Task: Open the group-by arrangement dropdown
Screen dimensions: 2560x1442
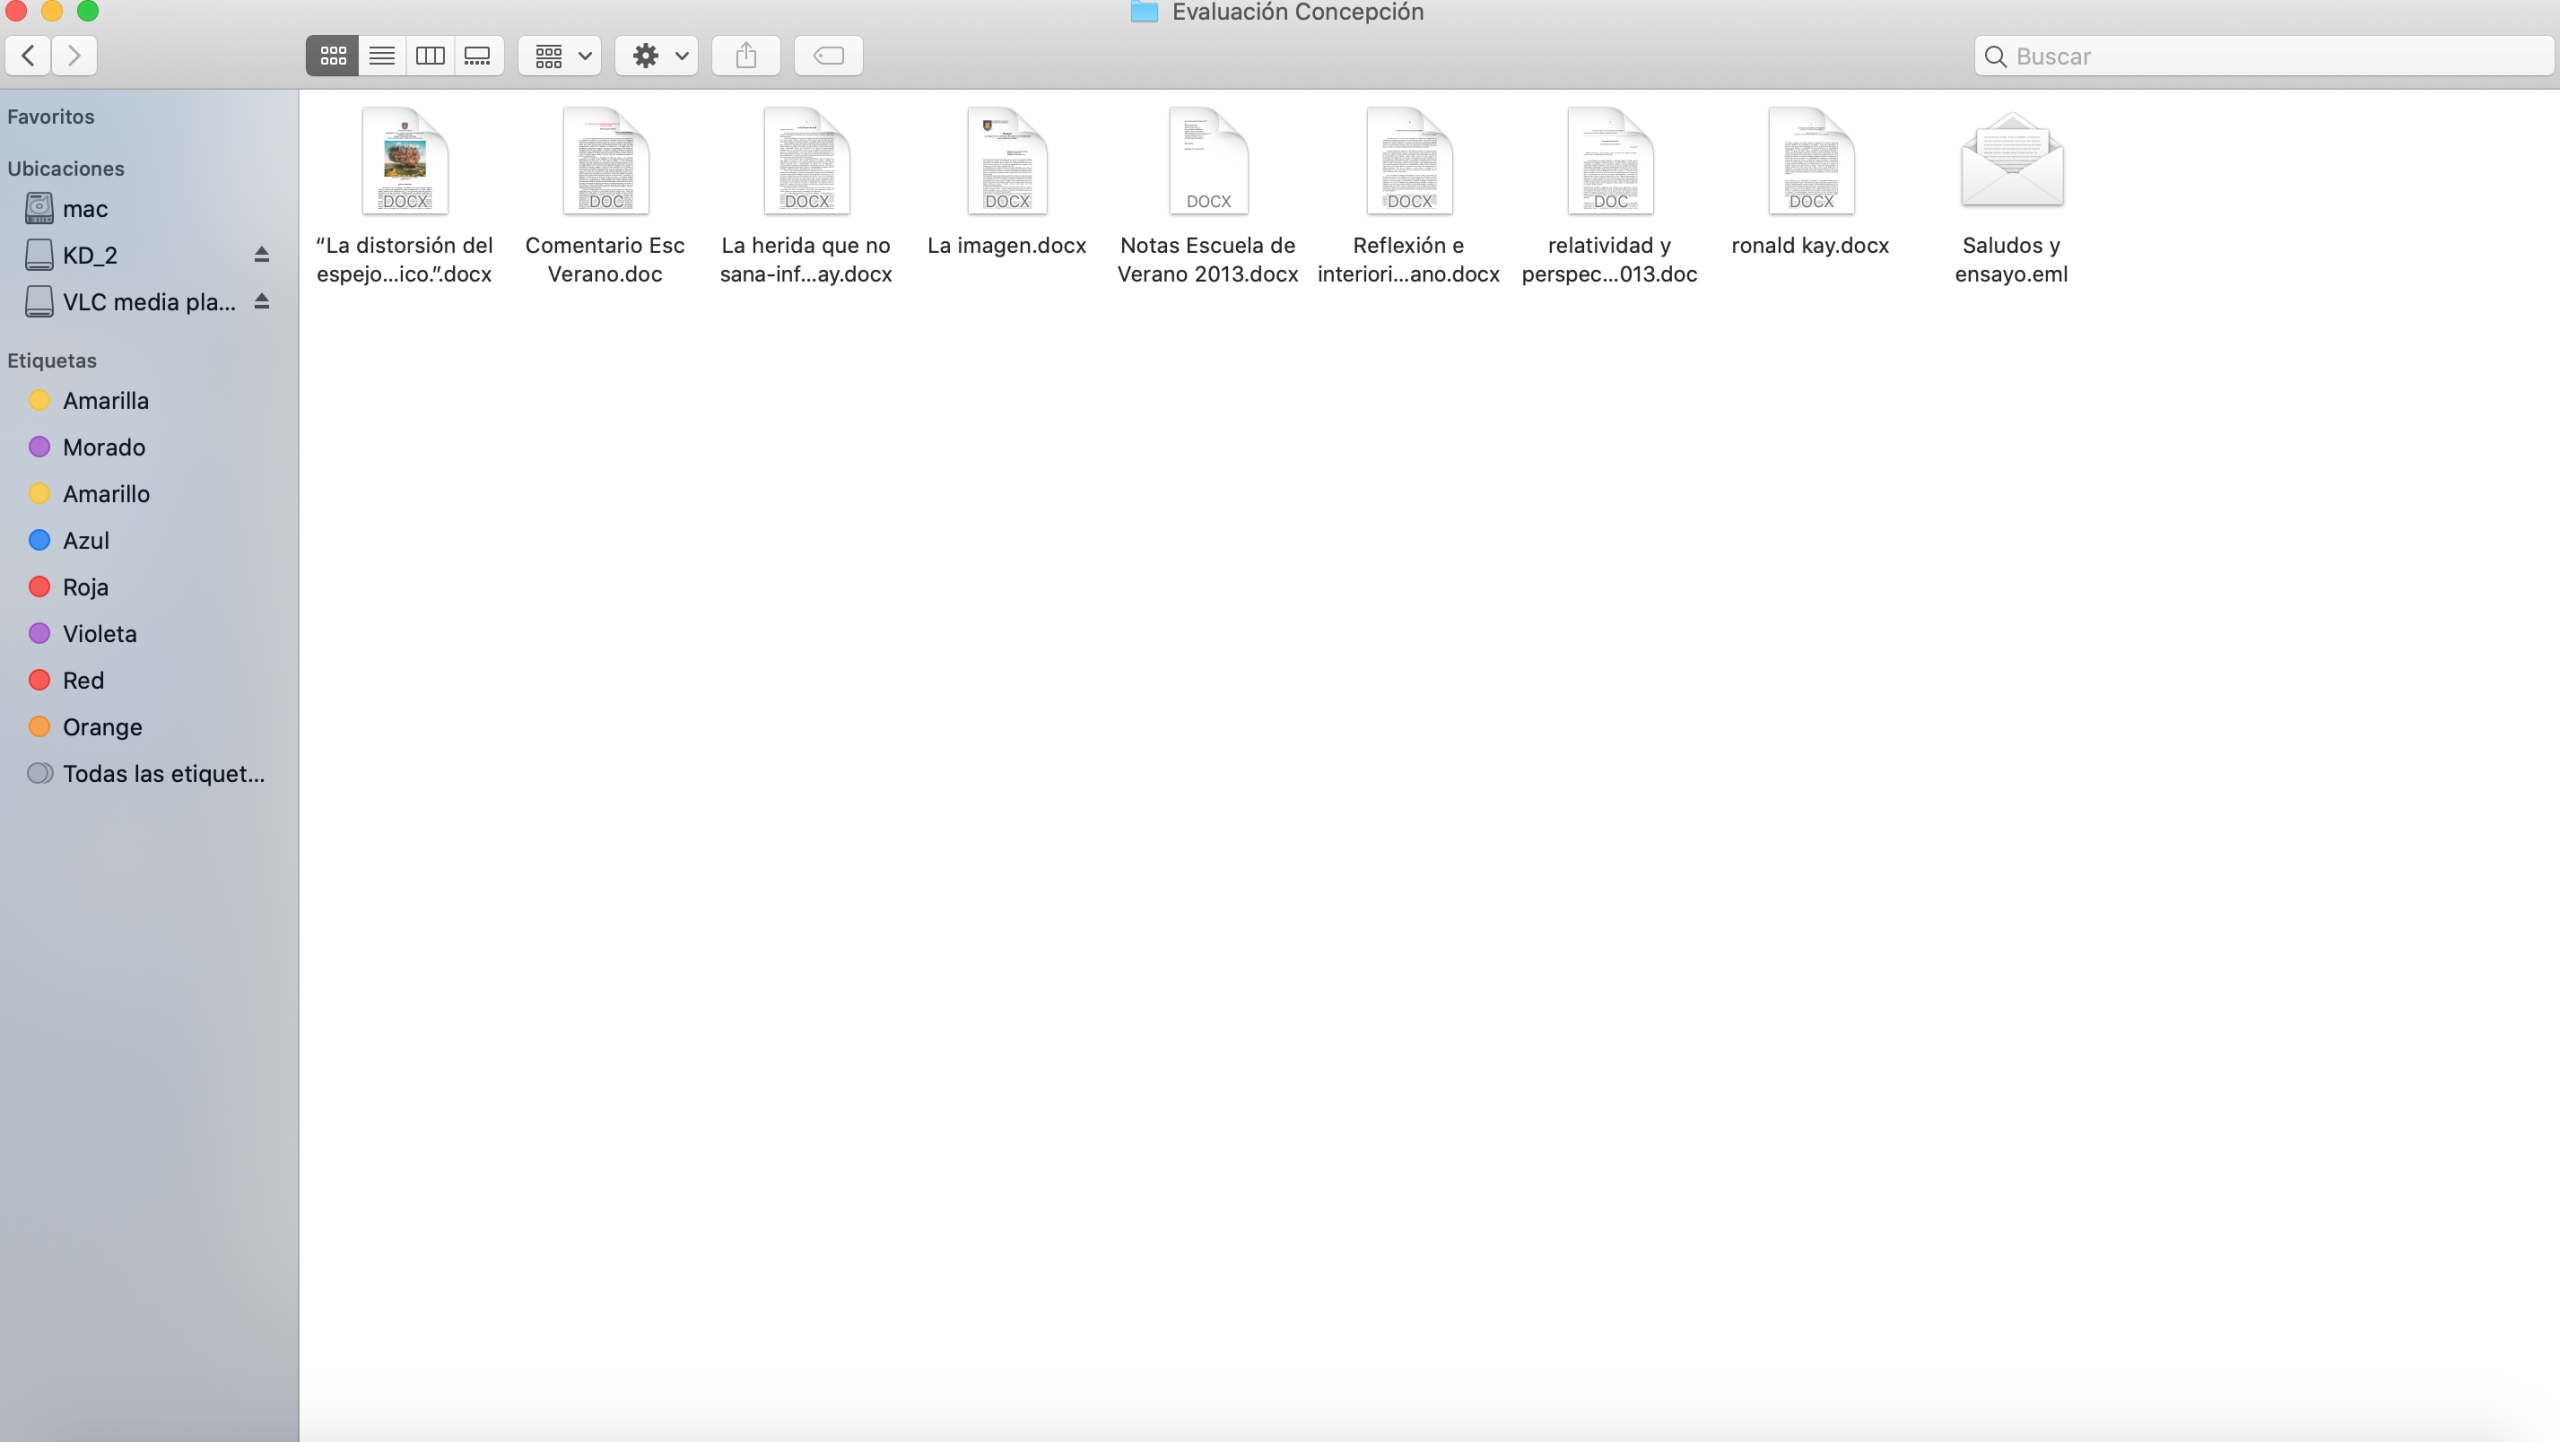Action: (x=560, y=56)
